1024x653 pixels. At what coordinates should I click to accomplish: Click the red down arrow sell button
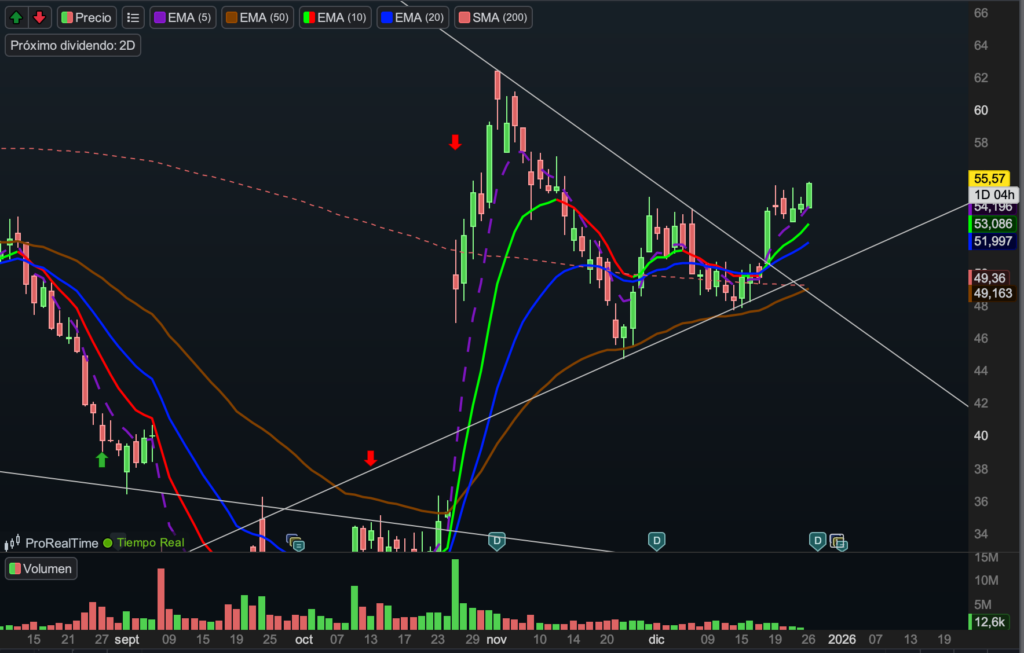(x=39, y=17)
